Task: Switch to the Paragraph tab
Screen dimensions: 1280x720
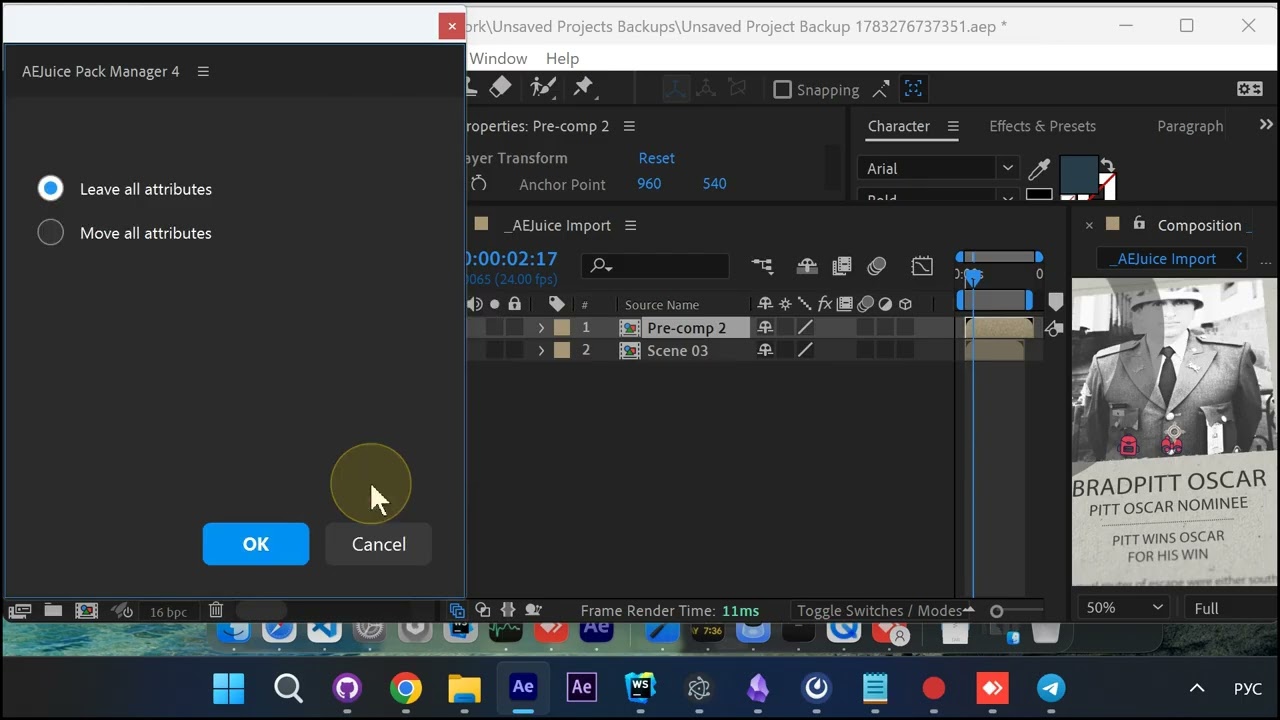Action: click(1190, 126)
